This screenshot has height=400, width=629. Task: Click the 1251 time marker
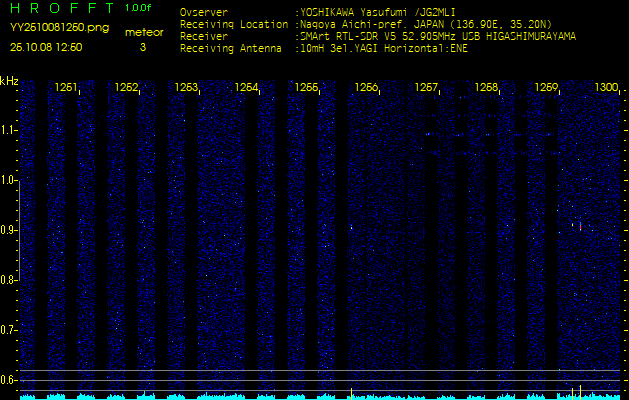(x=66, y=87)
